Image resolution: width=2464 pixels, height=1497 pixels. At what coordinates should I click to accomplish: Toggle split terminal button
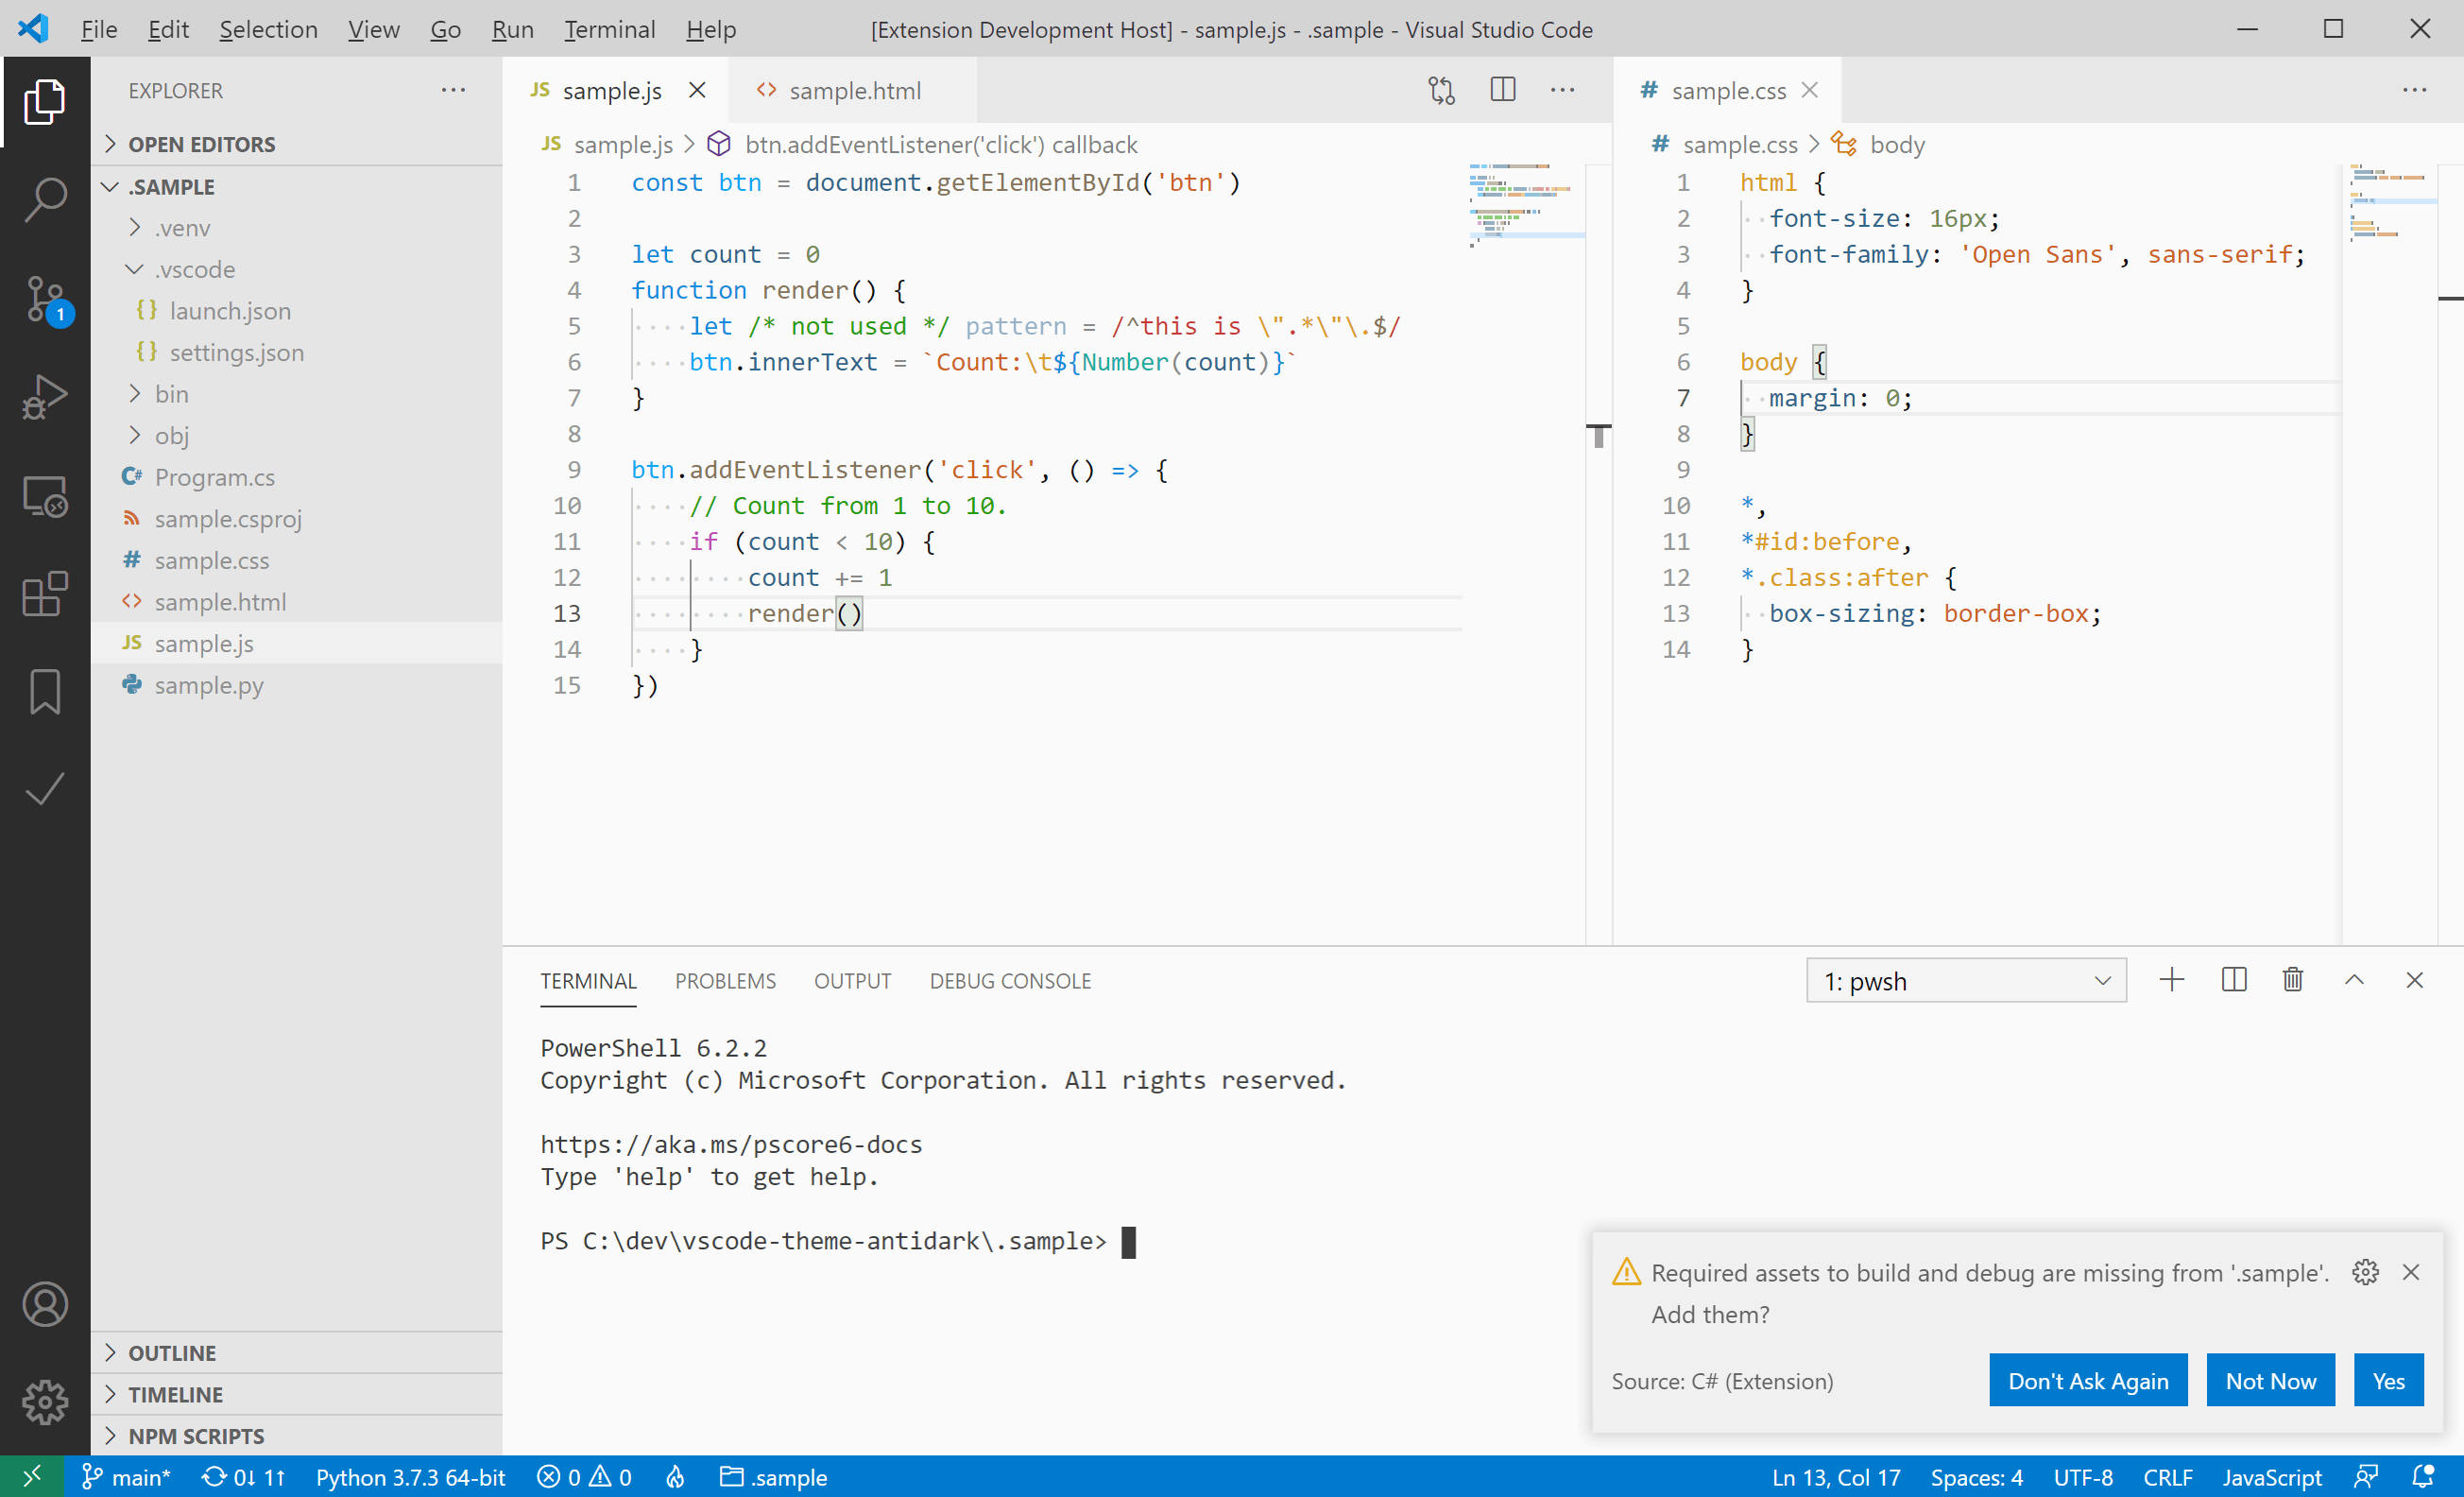[2233, 980]
